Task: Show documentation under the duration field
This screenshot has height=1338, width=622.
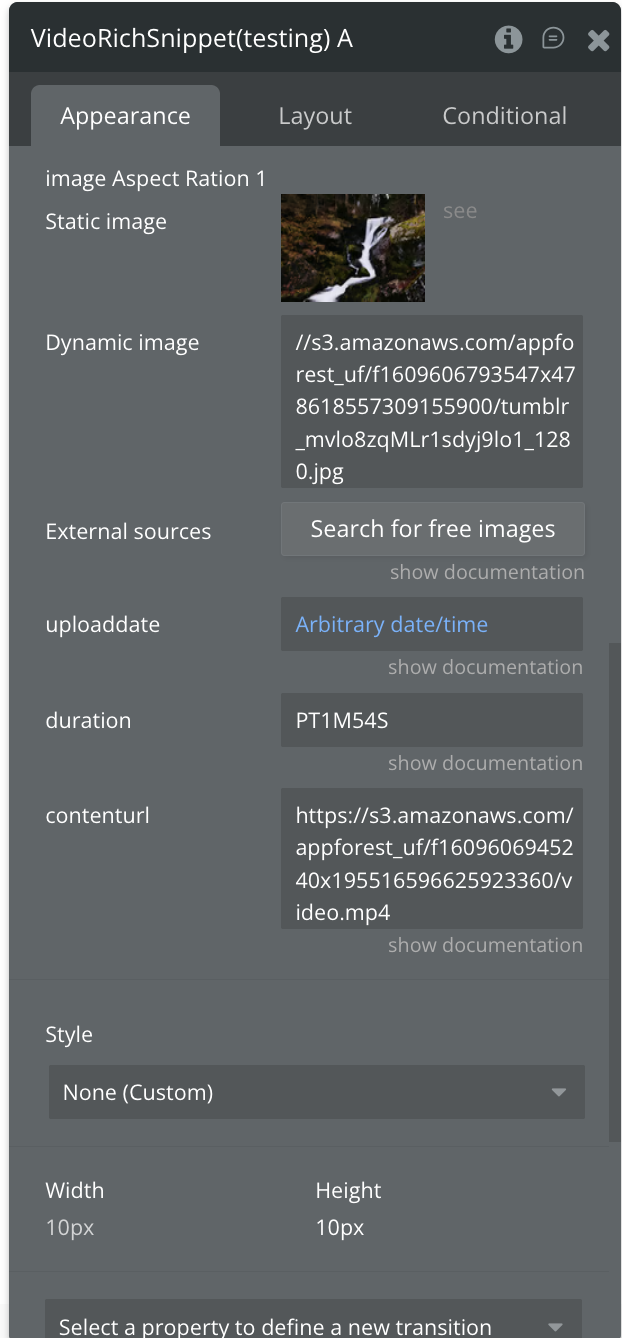Action: 486,763
